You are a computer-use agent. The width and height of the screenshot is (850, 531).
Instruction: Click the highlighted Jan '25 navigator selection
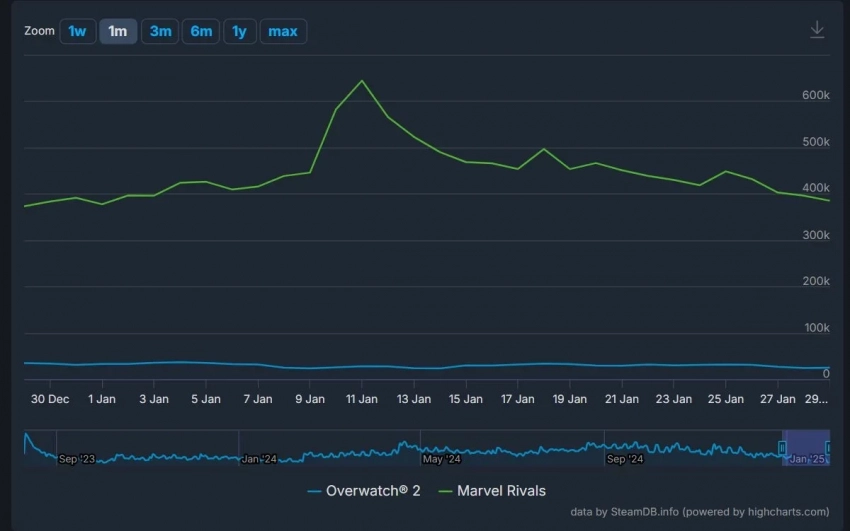point(806,447)
